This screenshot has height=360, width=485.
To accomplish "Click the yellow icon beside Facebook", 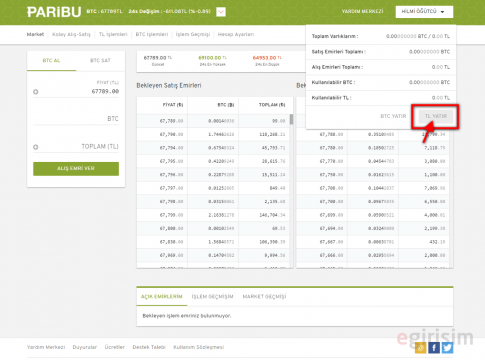I will click(x=420, y=348).
